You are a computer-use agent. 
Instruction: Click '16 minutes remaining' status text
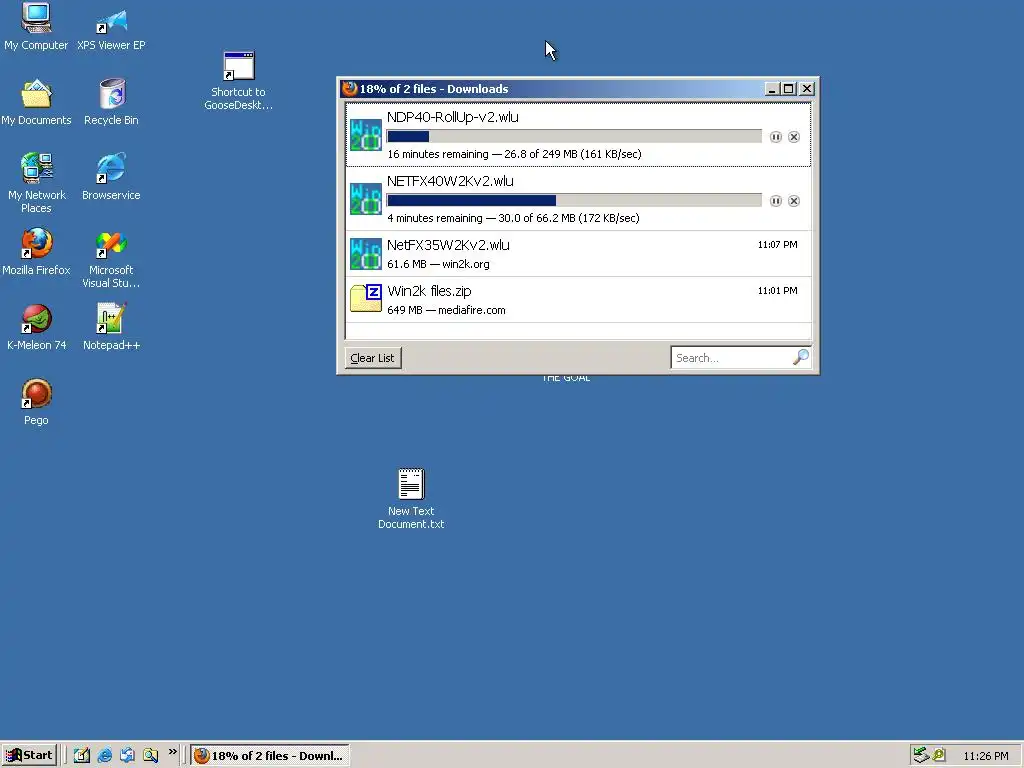pyautogui.click(x=438, y=154)
